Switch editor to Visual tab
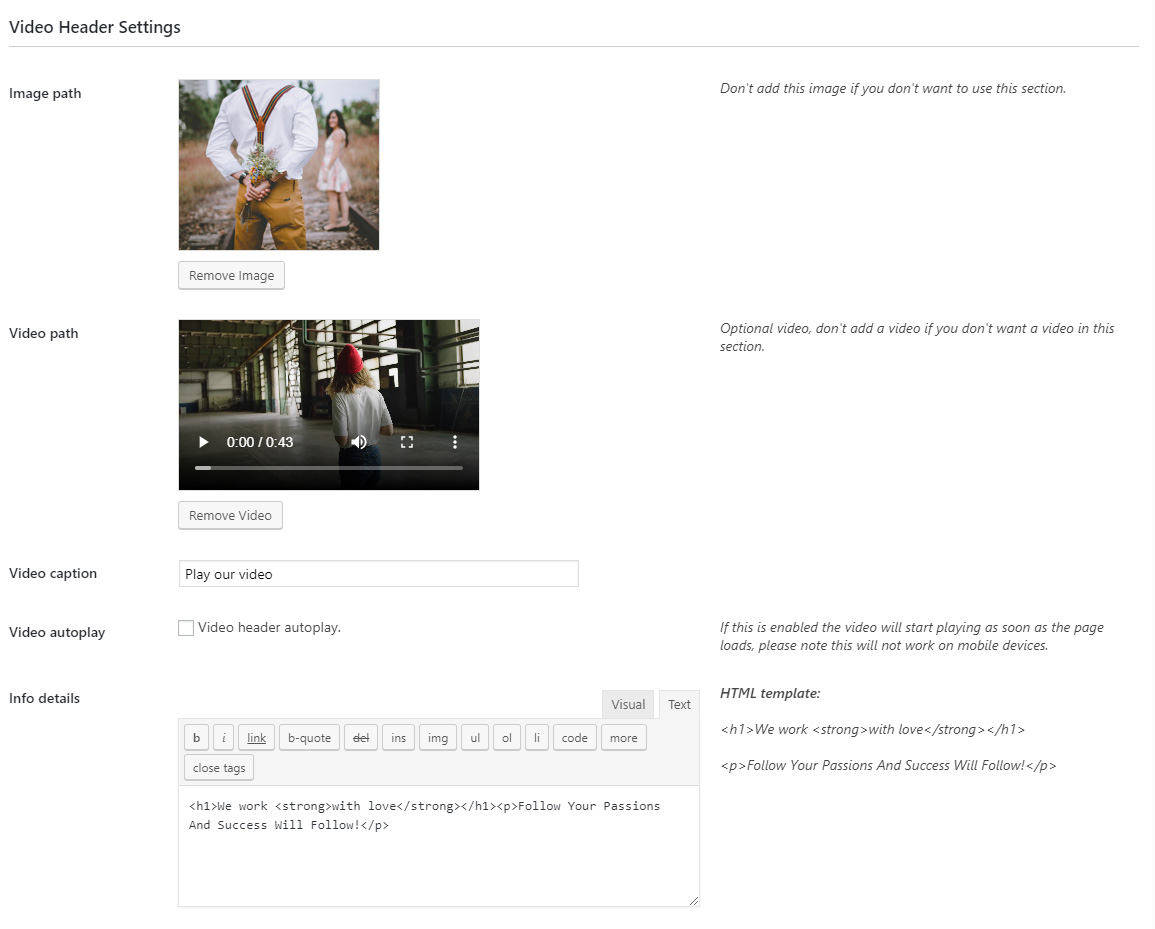 point(628,704)
